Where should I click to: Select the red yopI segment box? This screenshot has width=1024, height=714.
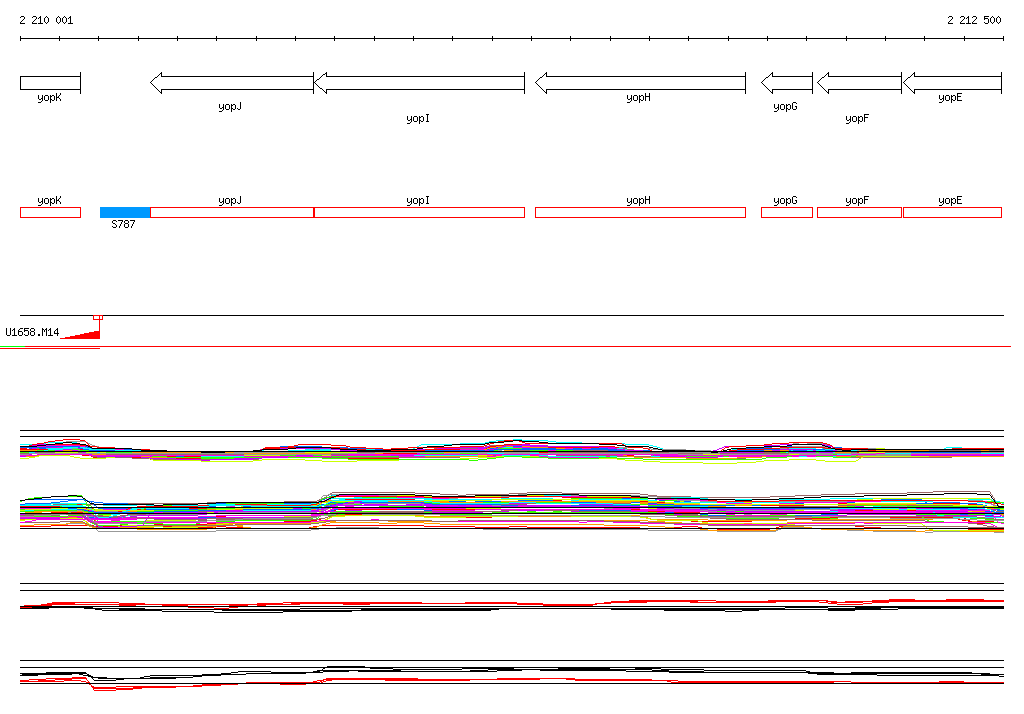click(419, 212)
